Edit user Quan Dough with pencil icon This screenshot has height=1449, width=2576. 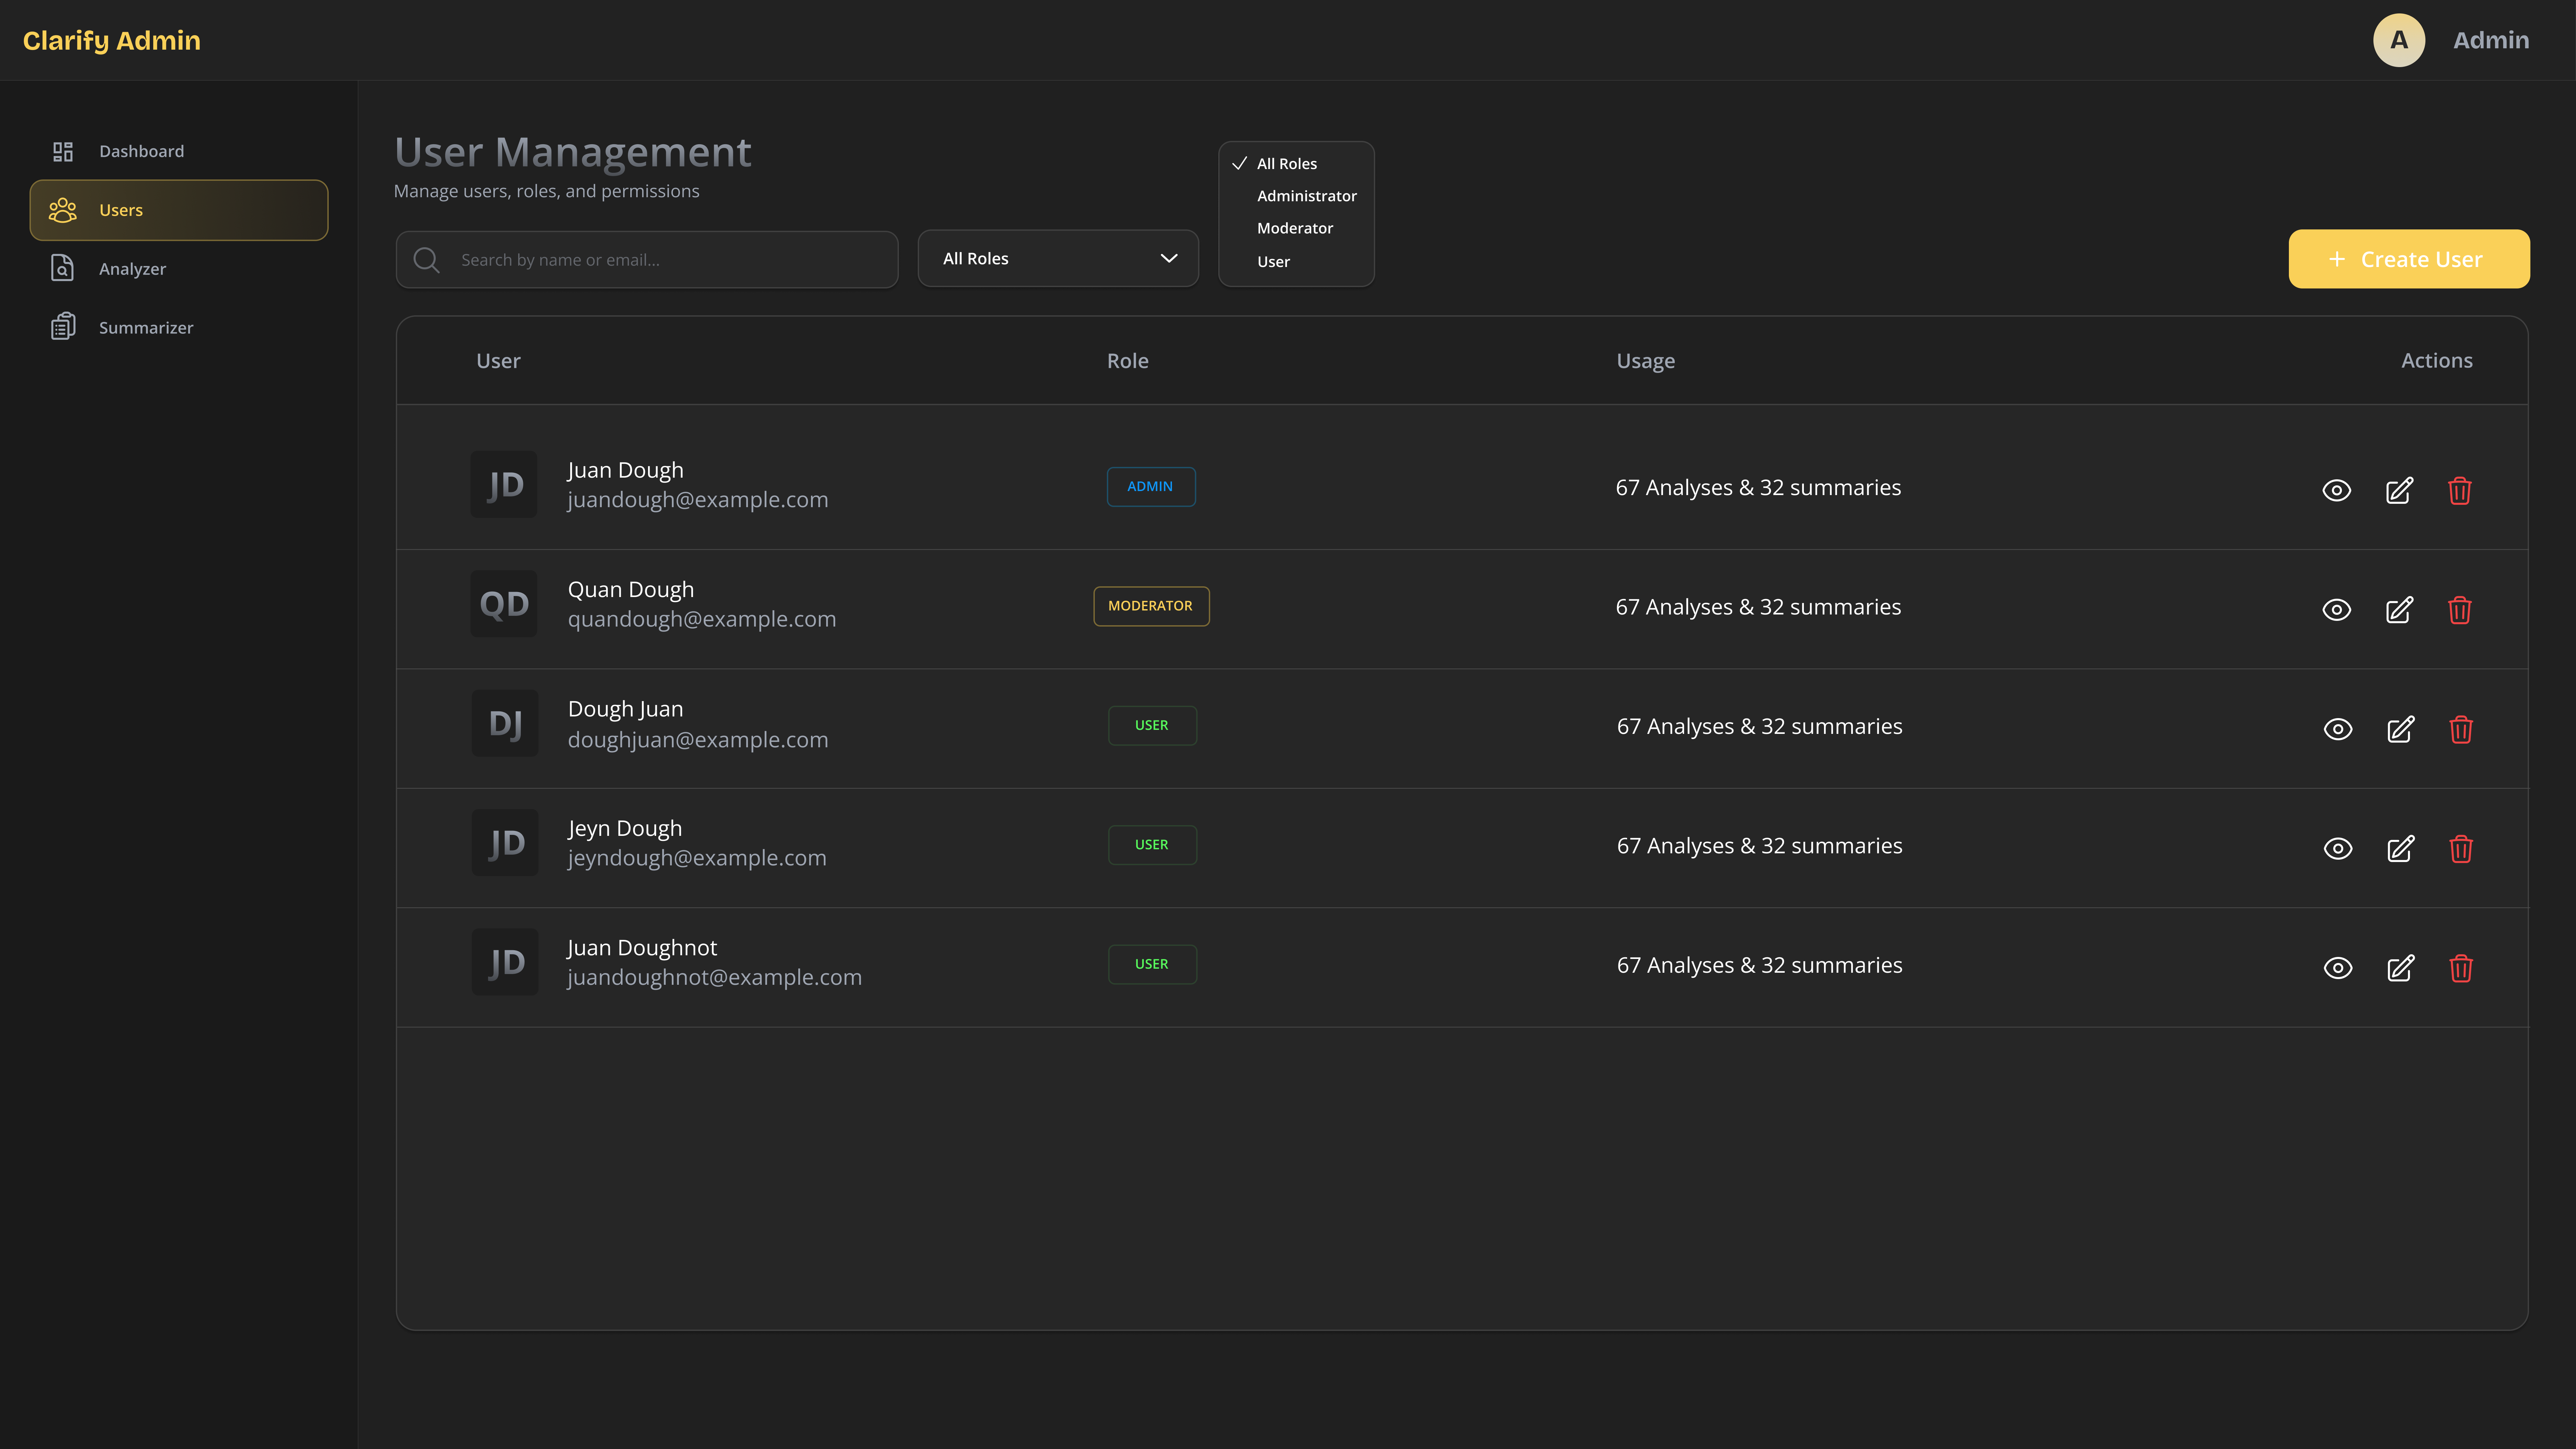pyautogui.click(x=2399, y=610)
